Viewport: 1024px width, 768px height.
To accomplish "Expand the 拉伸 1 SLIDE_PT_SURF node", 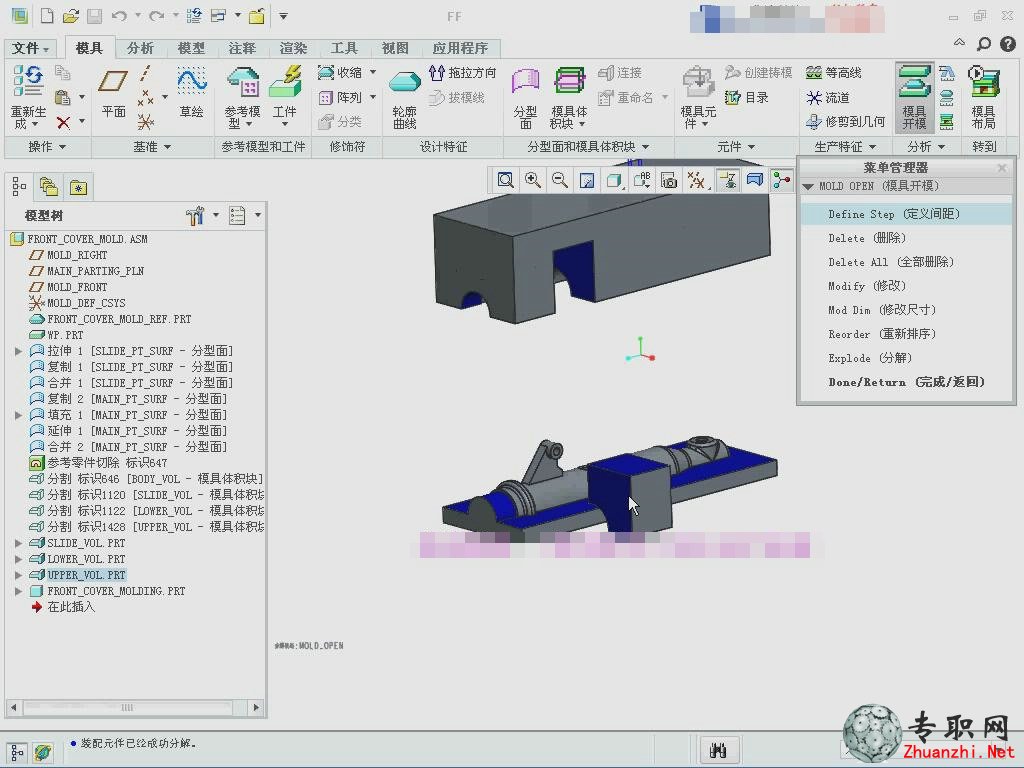I will click(x=18, y=351).
